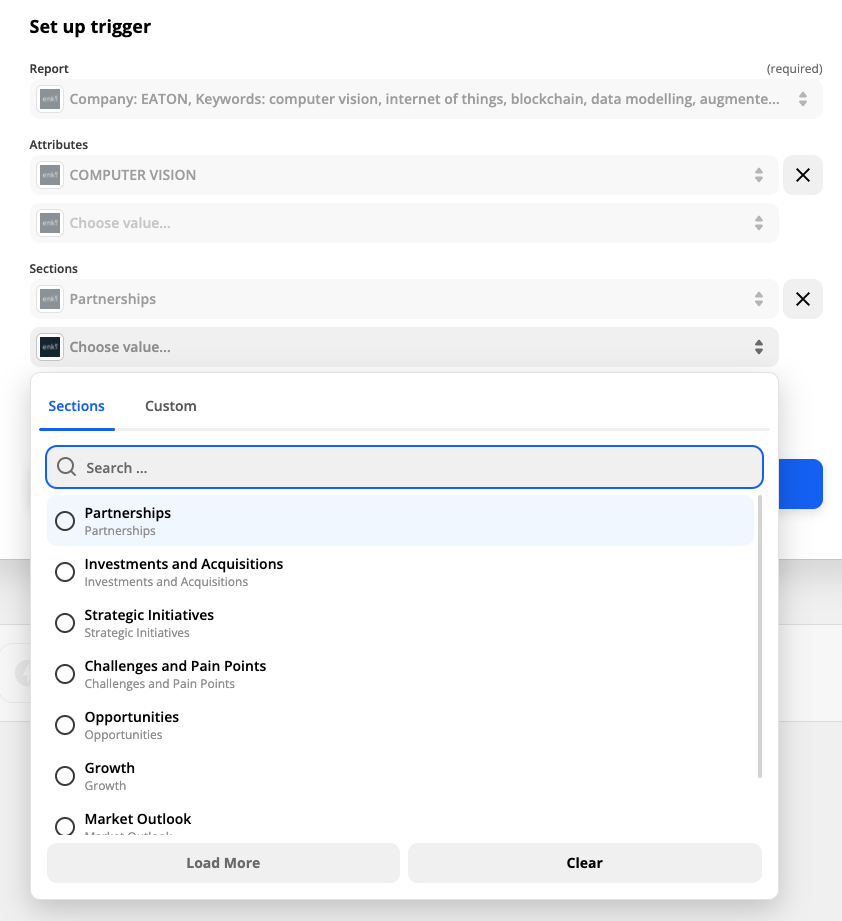Click the app icon in empty Attributes field
Image resolution: width=842 pixels, height=921 pixels.
50,223
